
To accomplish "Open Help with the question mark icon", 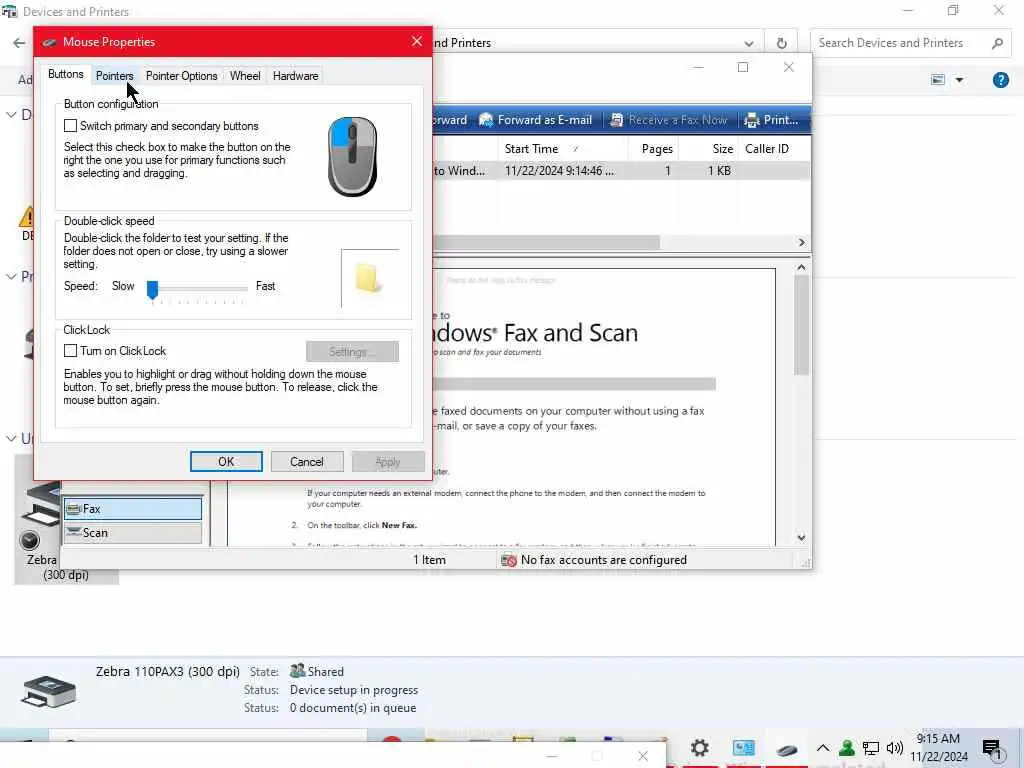I will [1000, 80].
